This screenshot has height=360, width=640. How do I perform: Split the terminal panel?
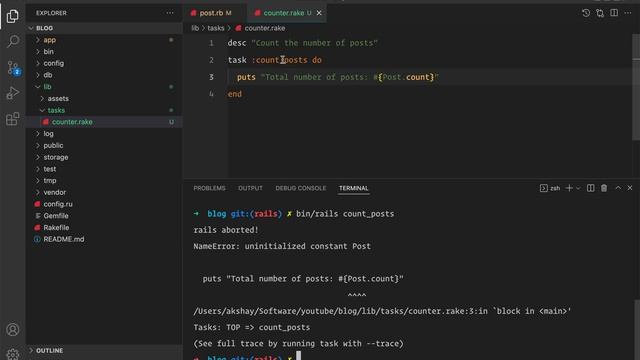coord(591,188)
